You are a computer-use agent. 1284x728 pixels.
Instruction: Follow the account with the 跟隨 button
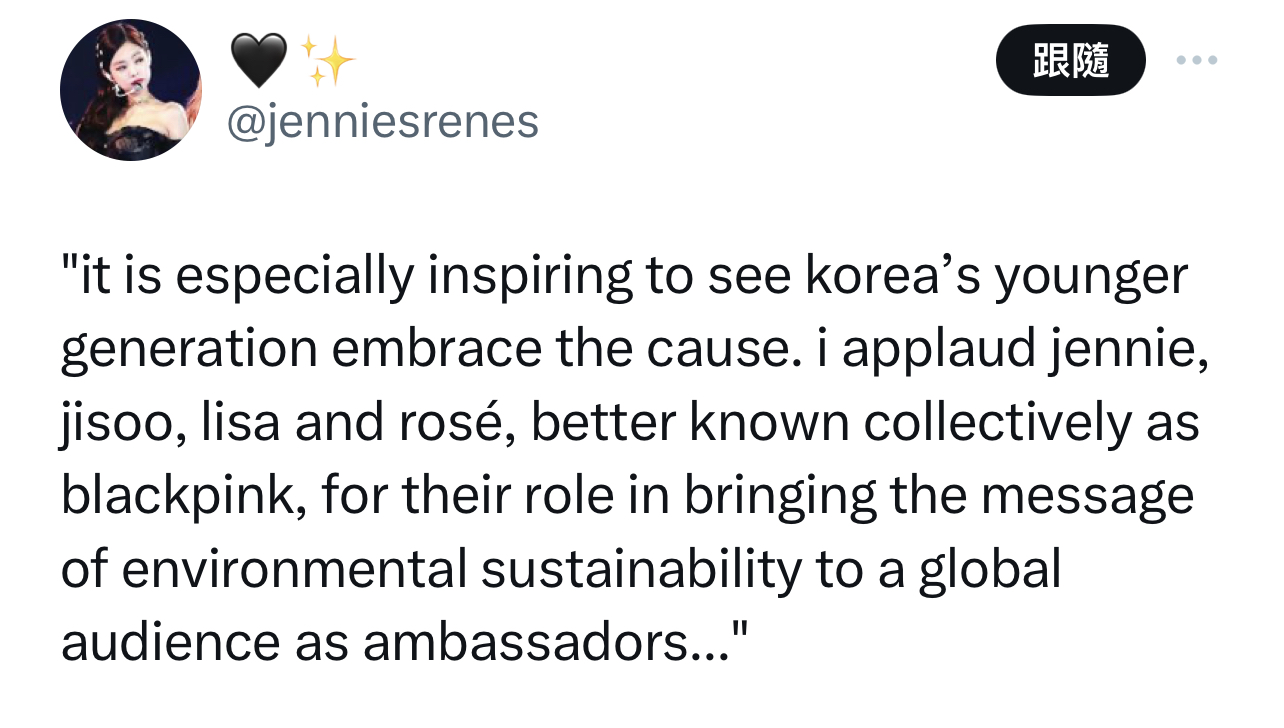click(1070, 60)
